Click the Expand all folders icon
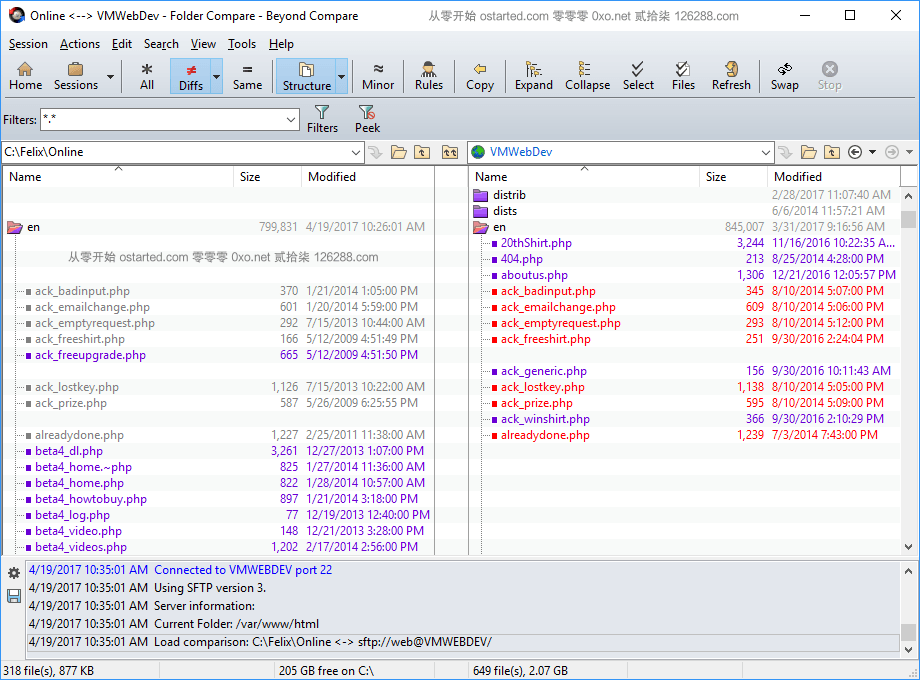This screenshot has width=920, height=680. (x=533, y=76)
